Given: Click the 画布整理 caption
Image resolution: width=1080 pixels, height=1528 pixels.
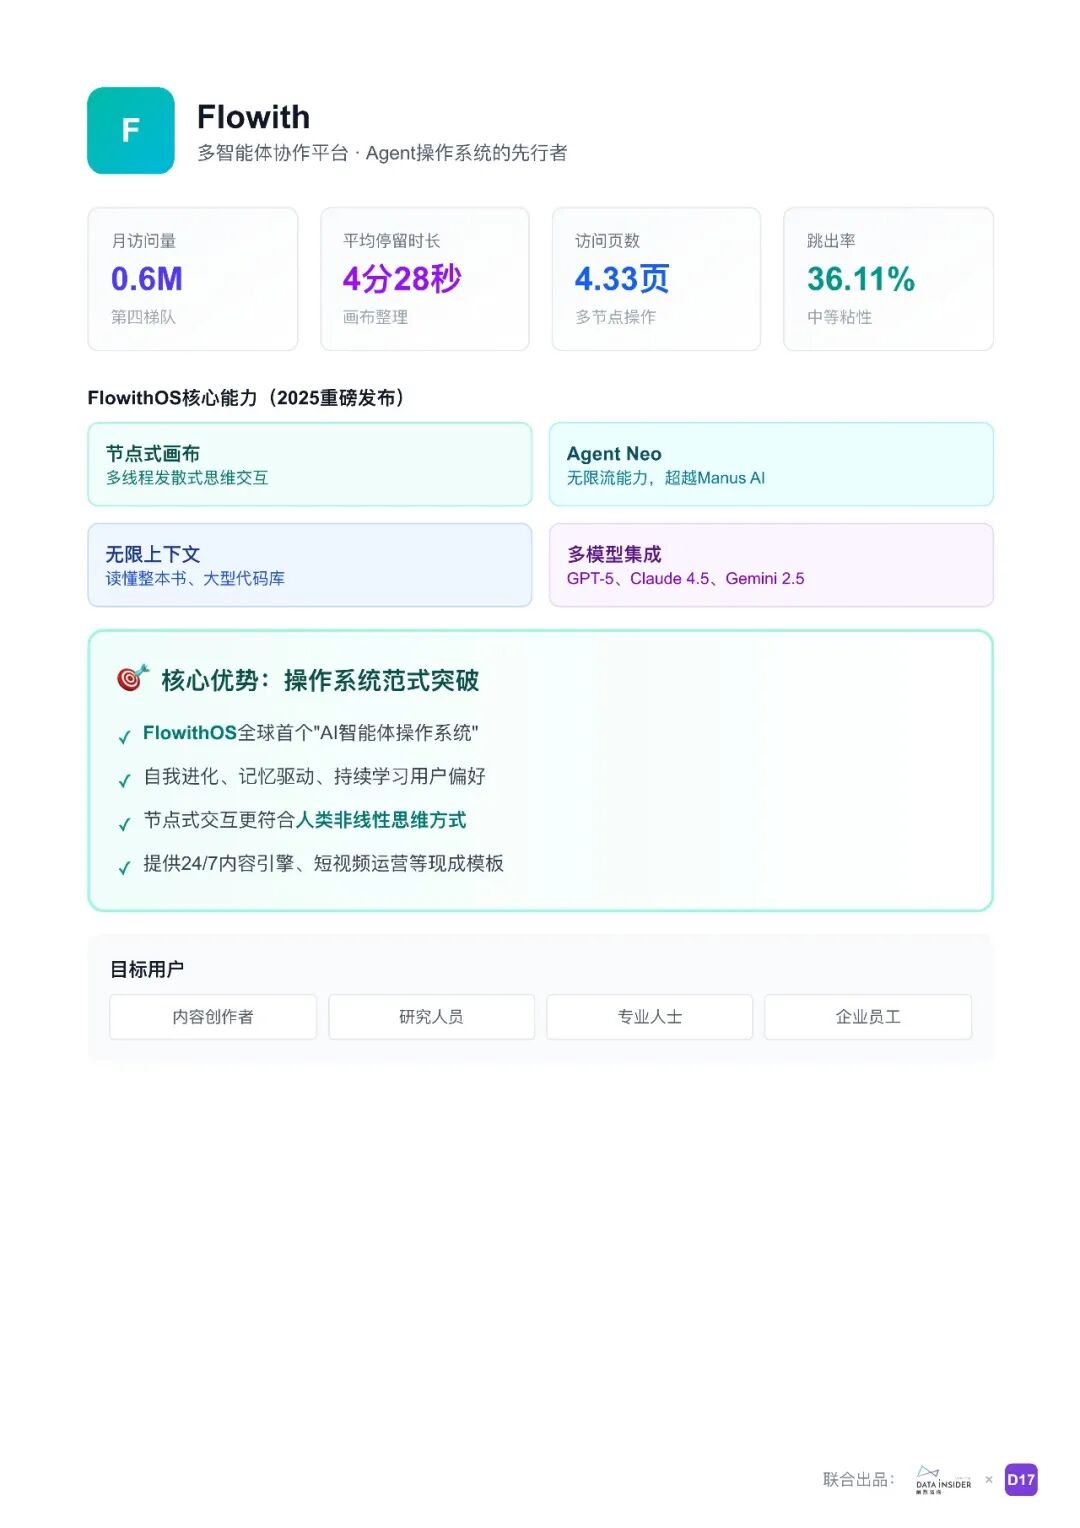Looking at the screenshot, I should pyautogui.click(x=375, y=317).
